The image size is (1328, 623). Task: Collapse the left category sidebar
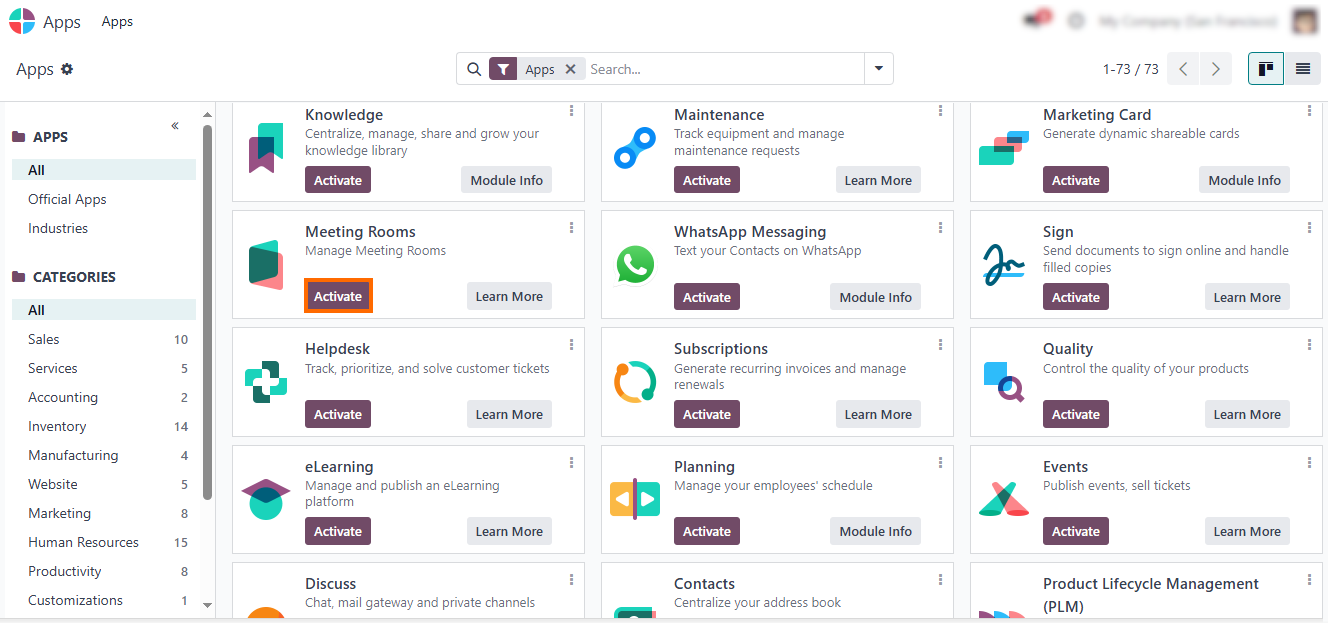[x=175, y=125]
